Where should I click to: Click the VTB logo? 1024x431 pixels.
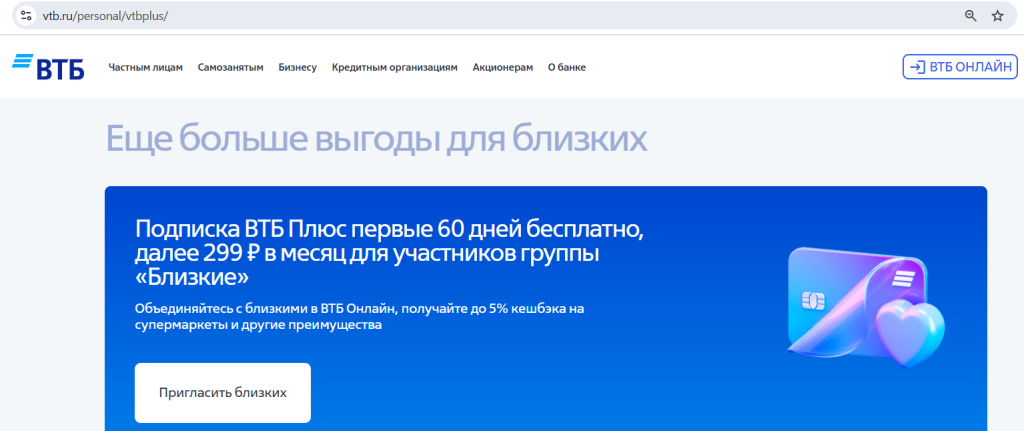48,67
